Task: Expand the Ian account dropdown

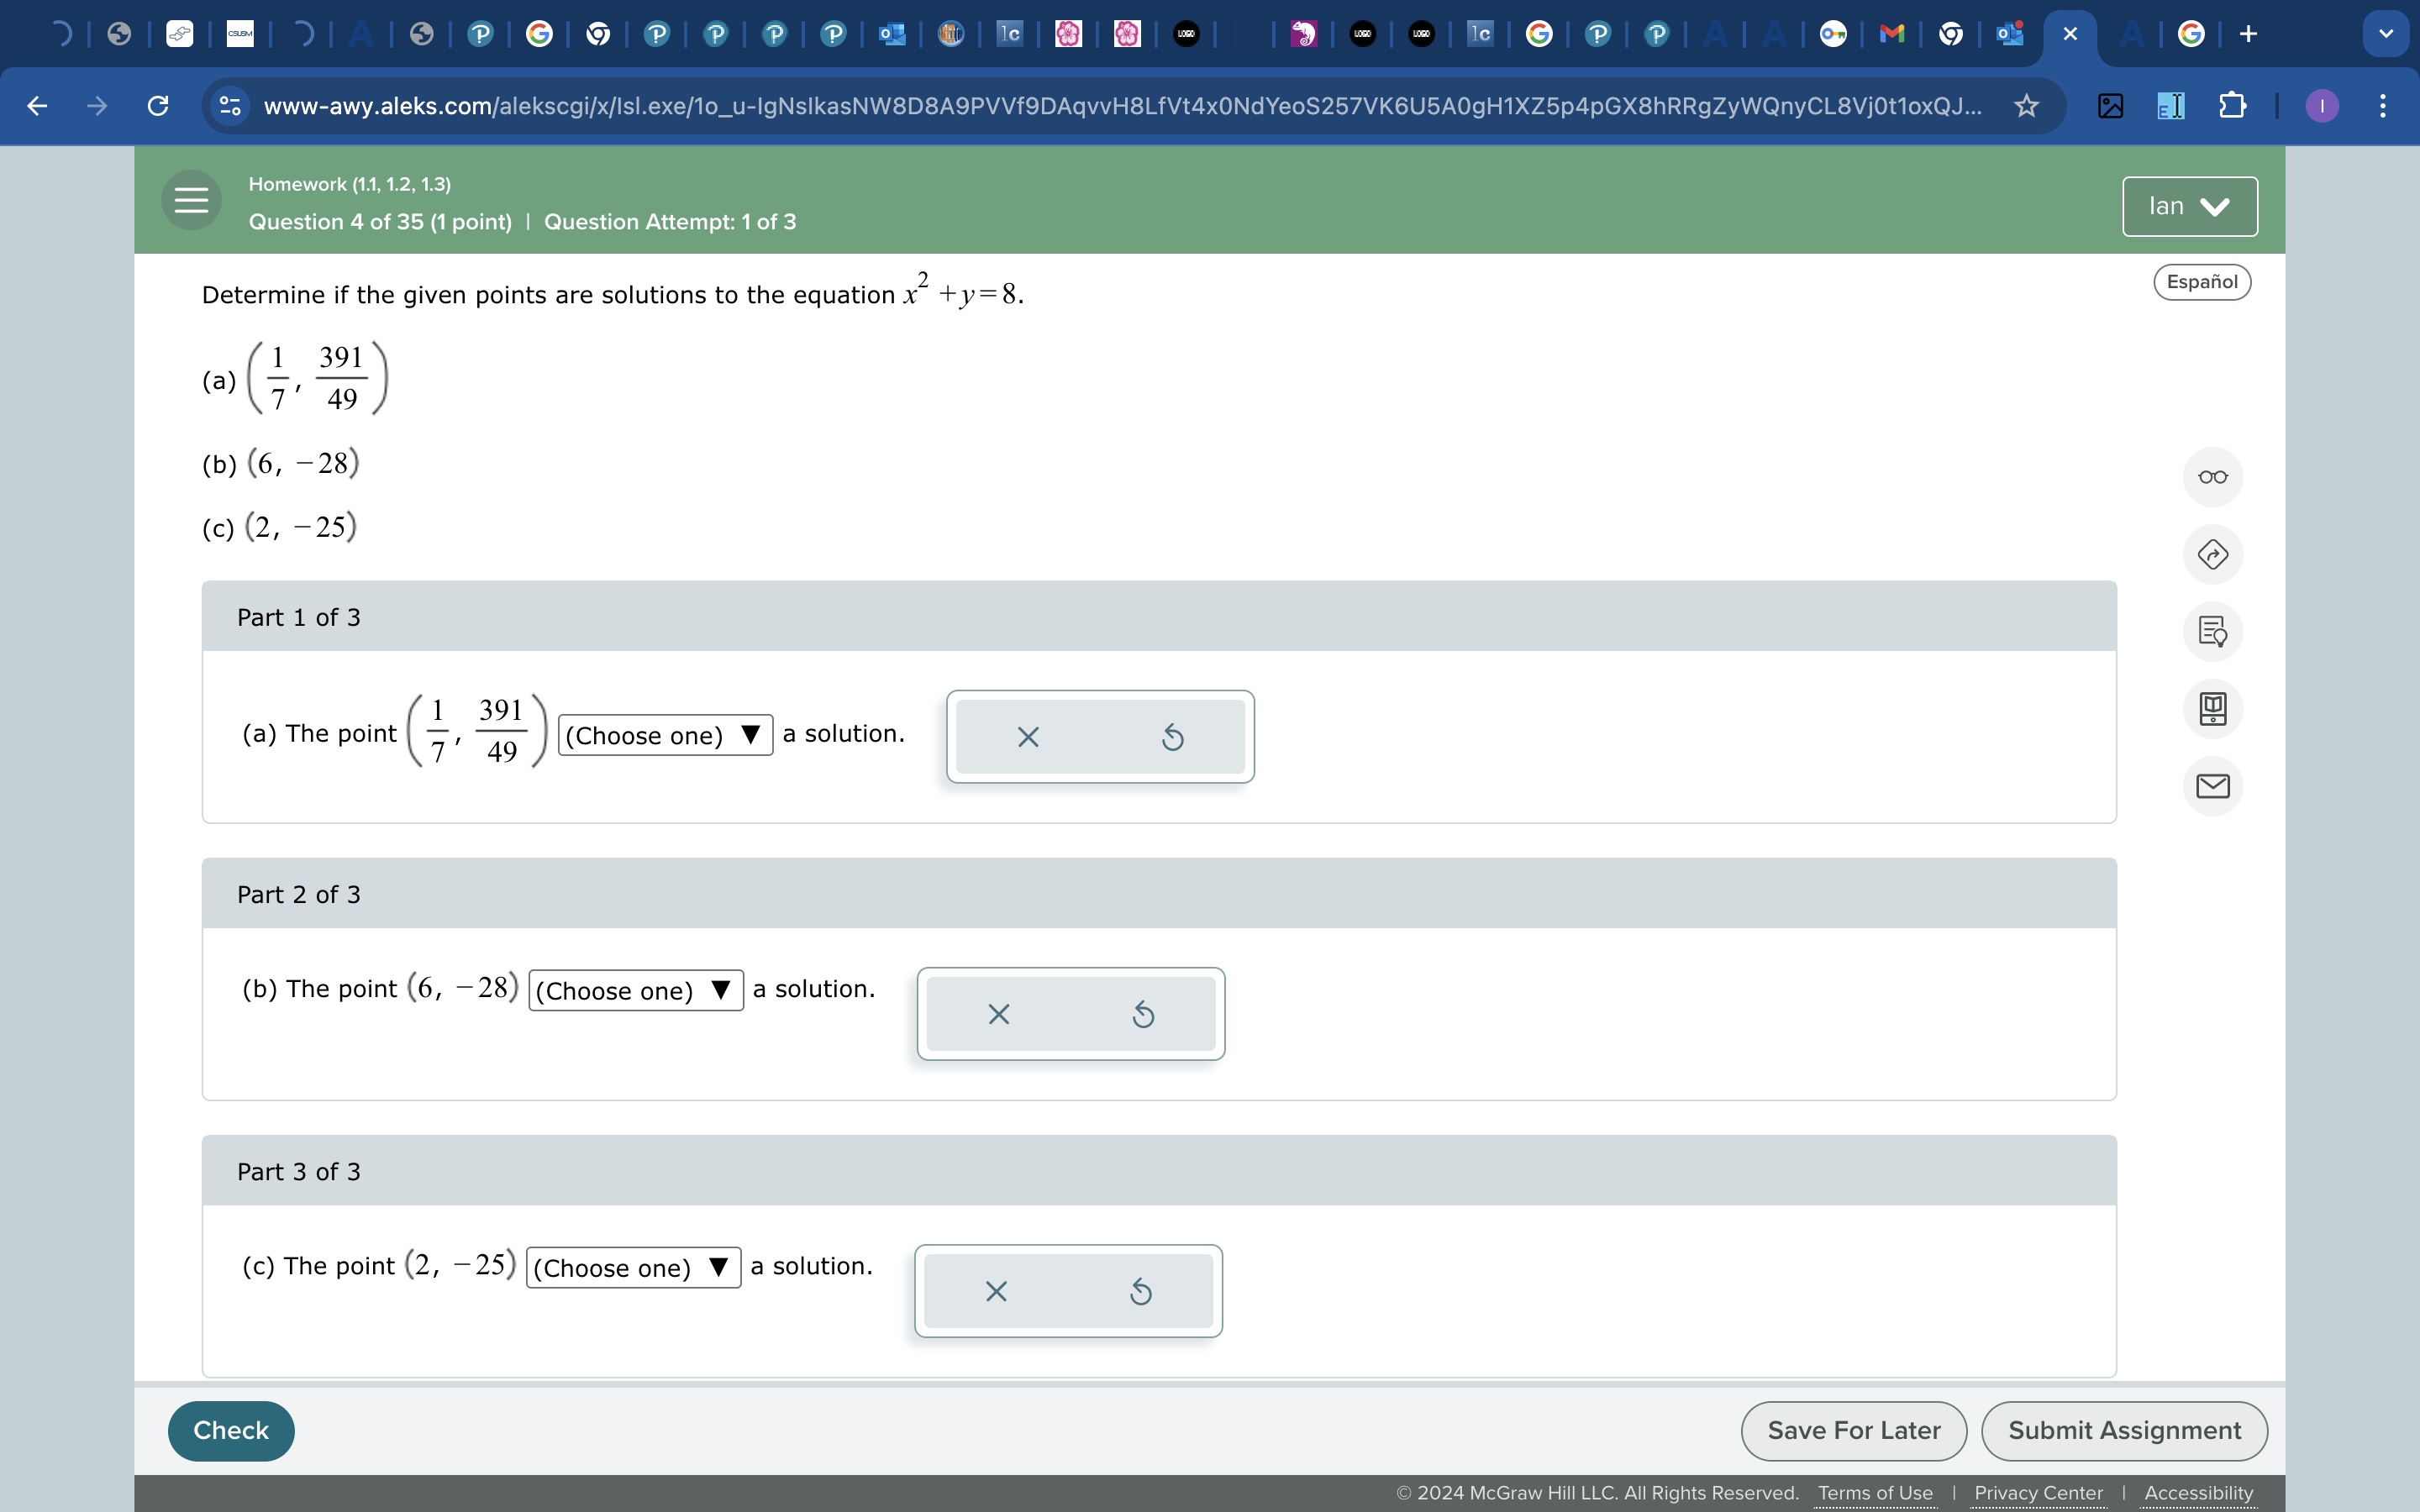Action: (x=2188, y=206)
